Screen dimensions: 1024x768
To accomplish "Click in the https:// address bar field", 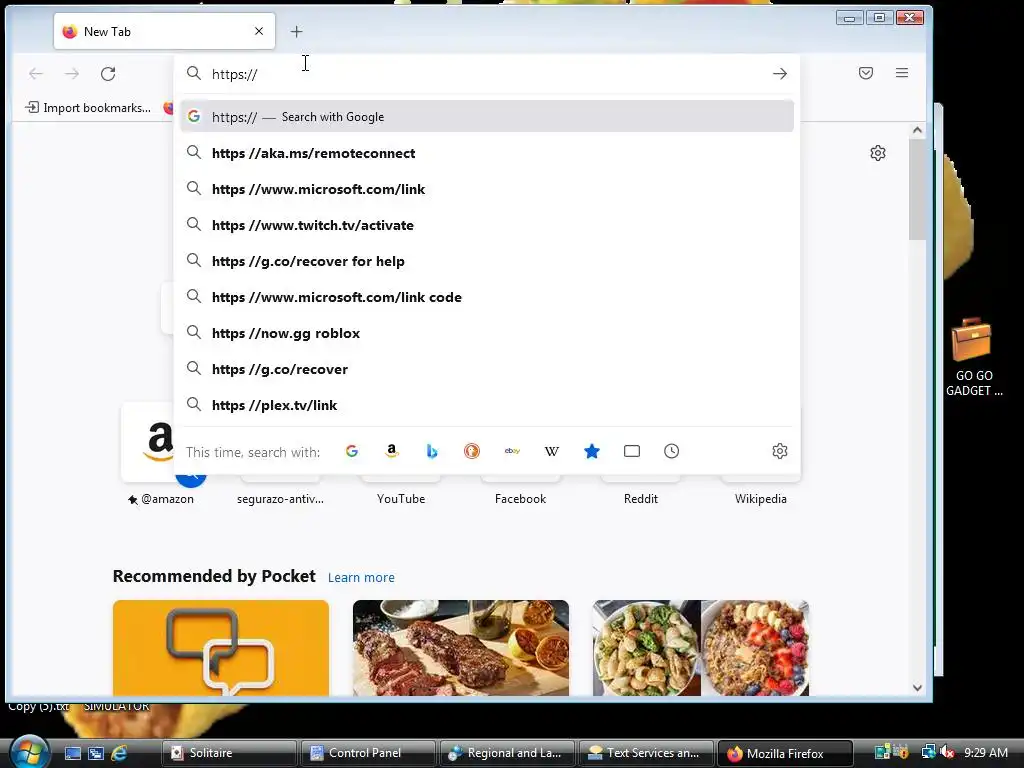I will [487, 74].
